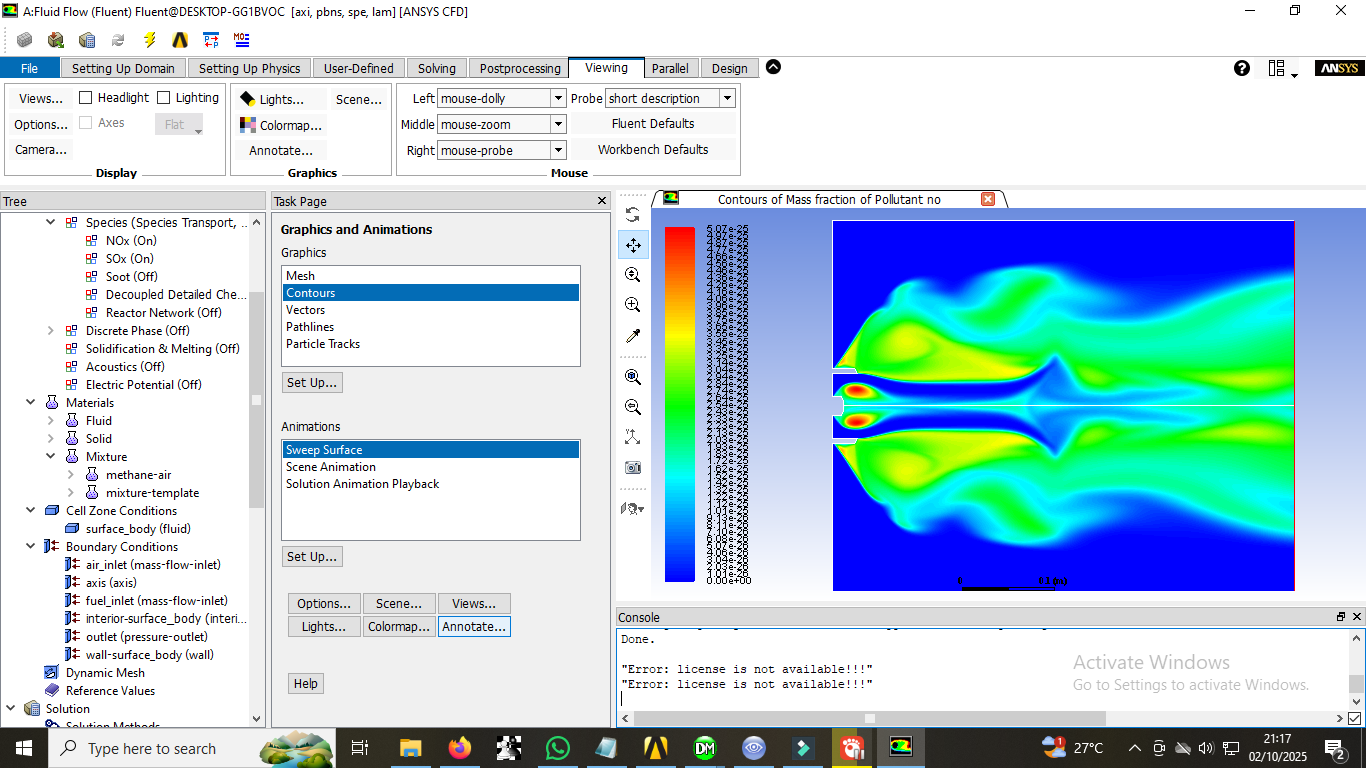Click the rotate view tool icon
Image resolution: width=1366 pixels, height=768 pixels.
click(632, 214)
